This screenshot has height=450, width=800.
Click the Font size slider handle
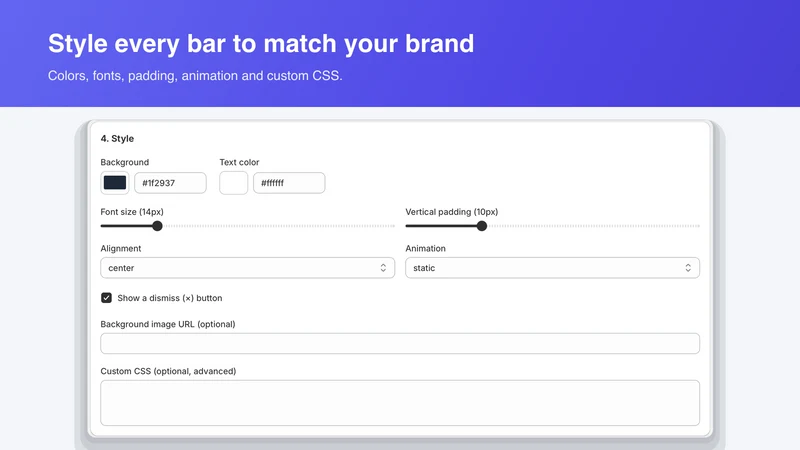157,226
